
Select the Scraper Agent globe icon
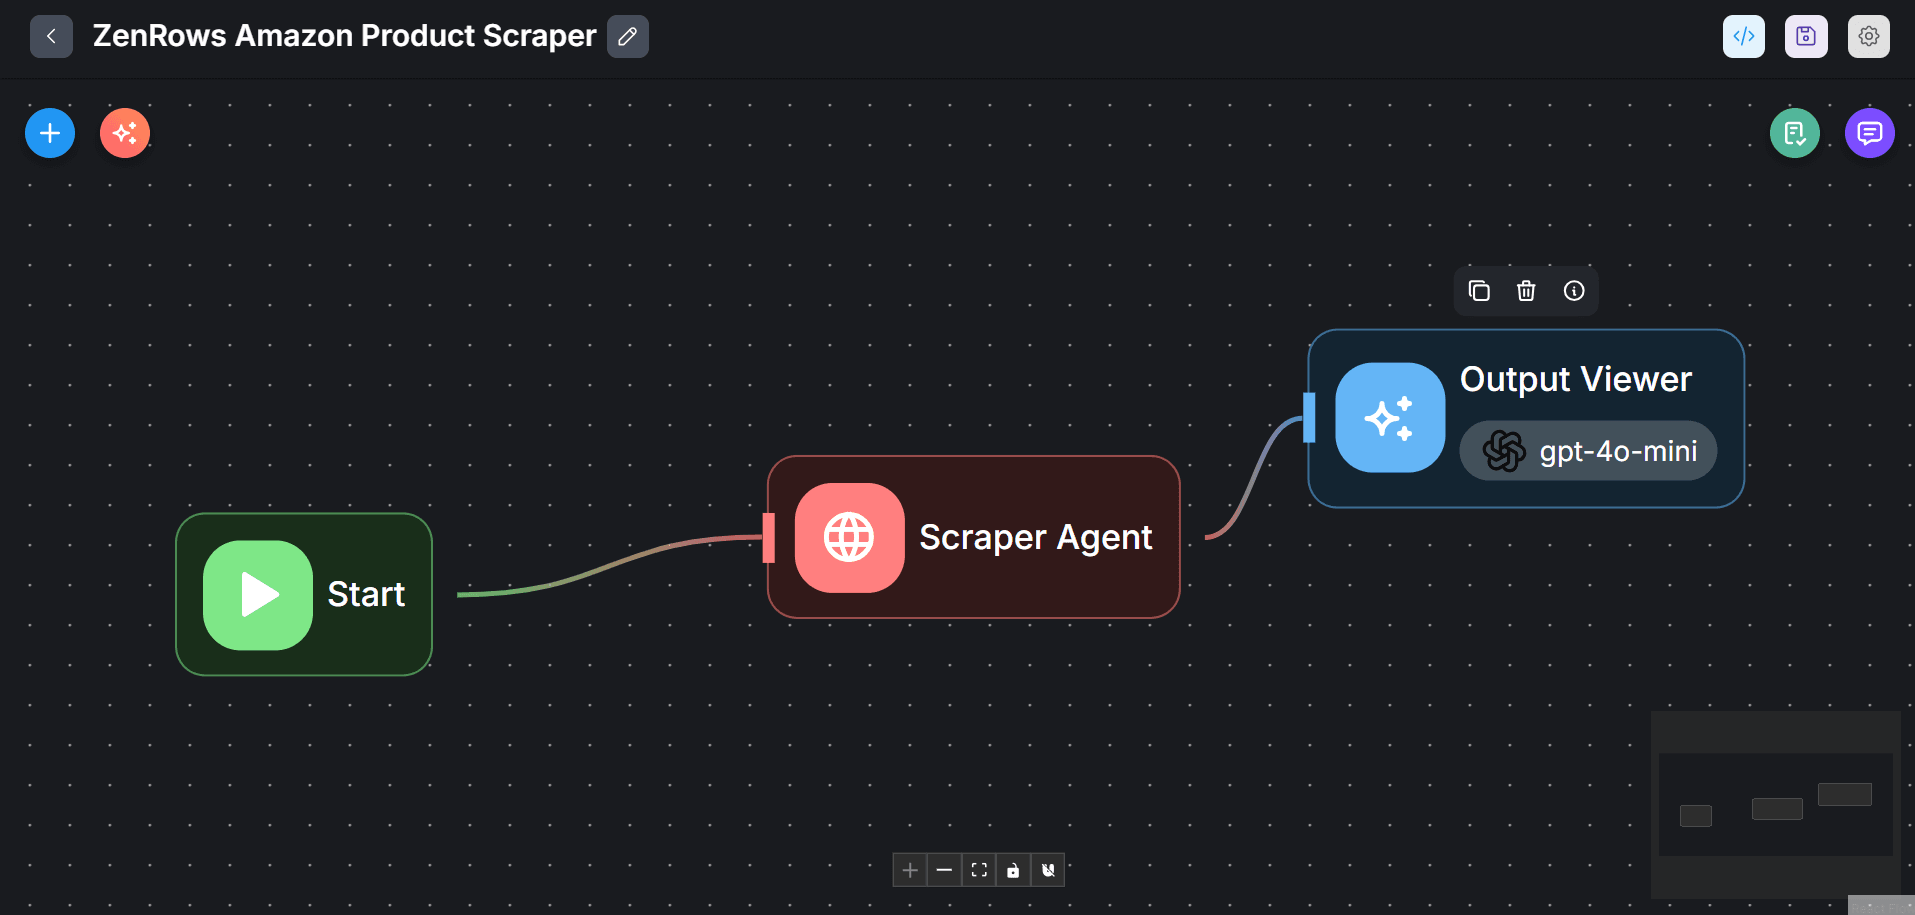tap(850, 538)
